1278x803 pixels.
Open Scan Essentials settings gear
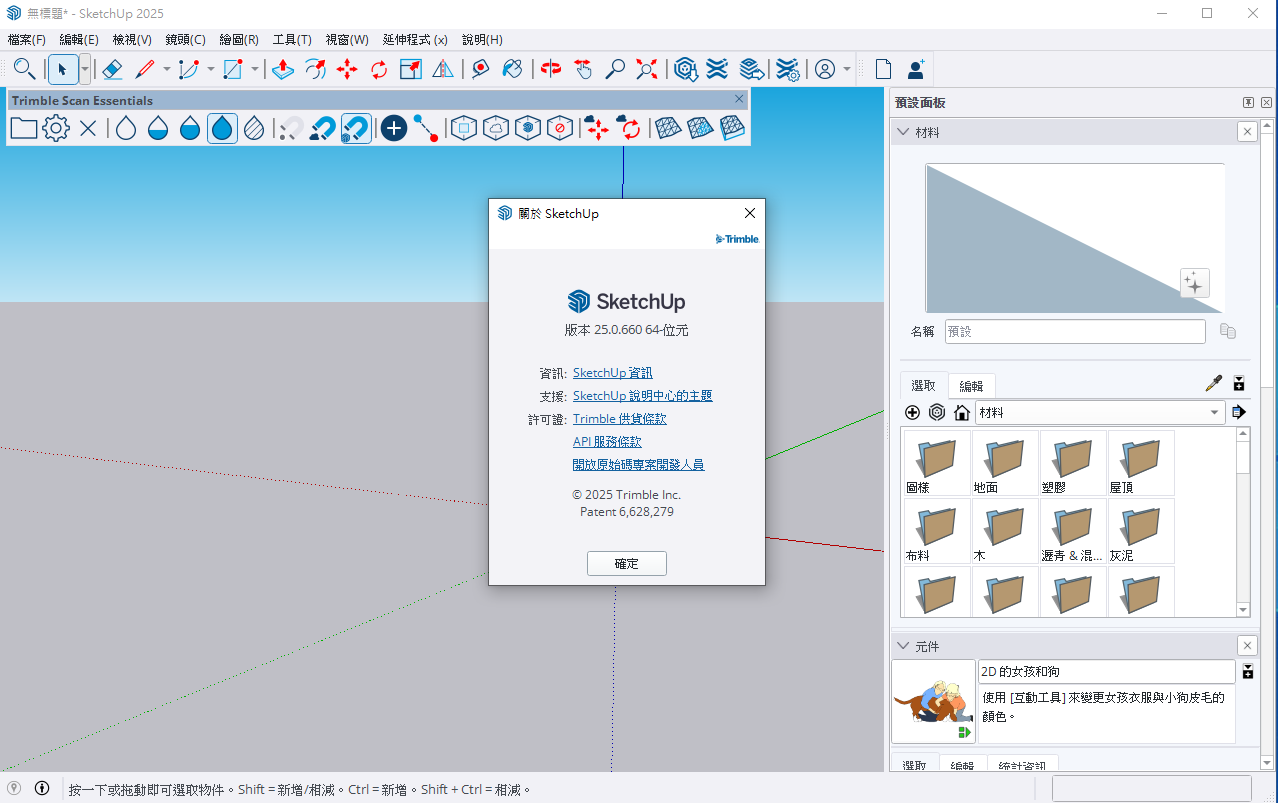click(56, 128)
